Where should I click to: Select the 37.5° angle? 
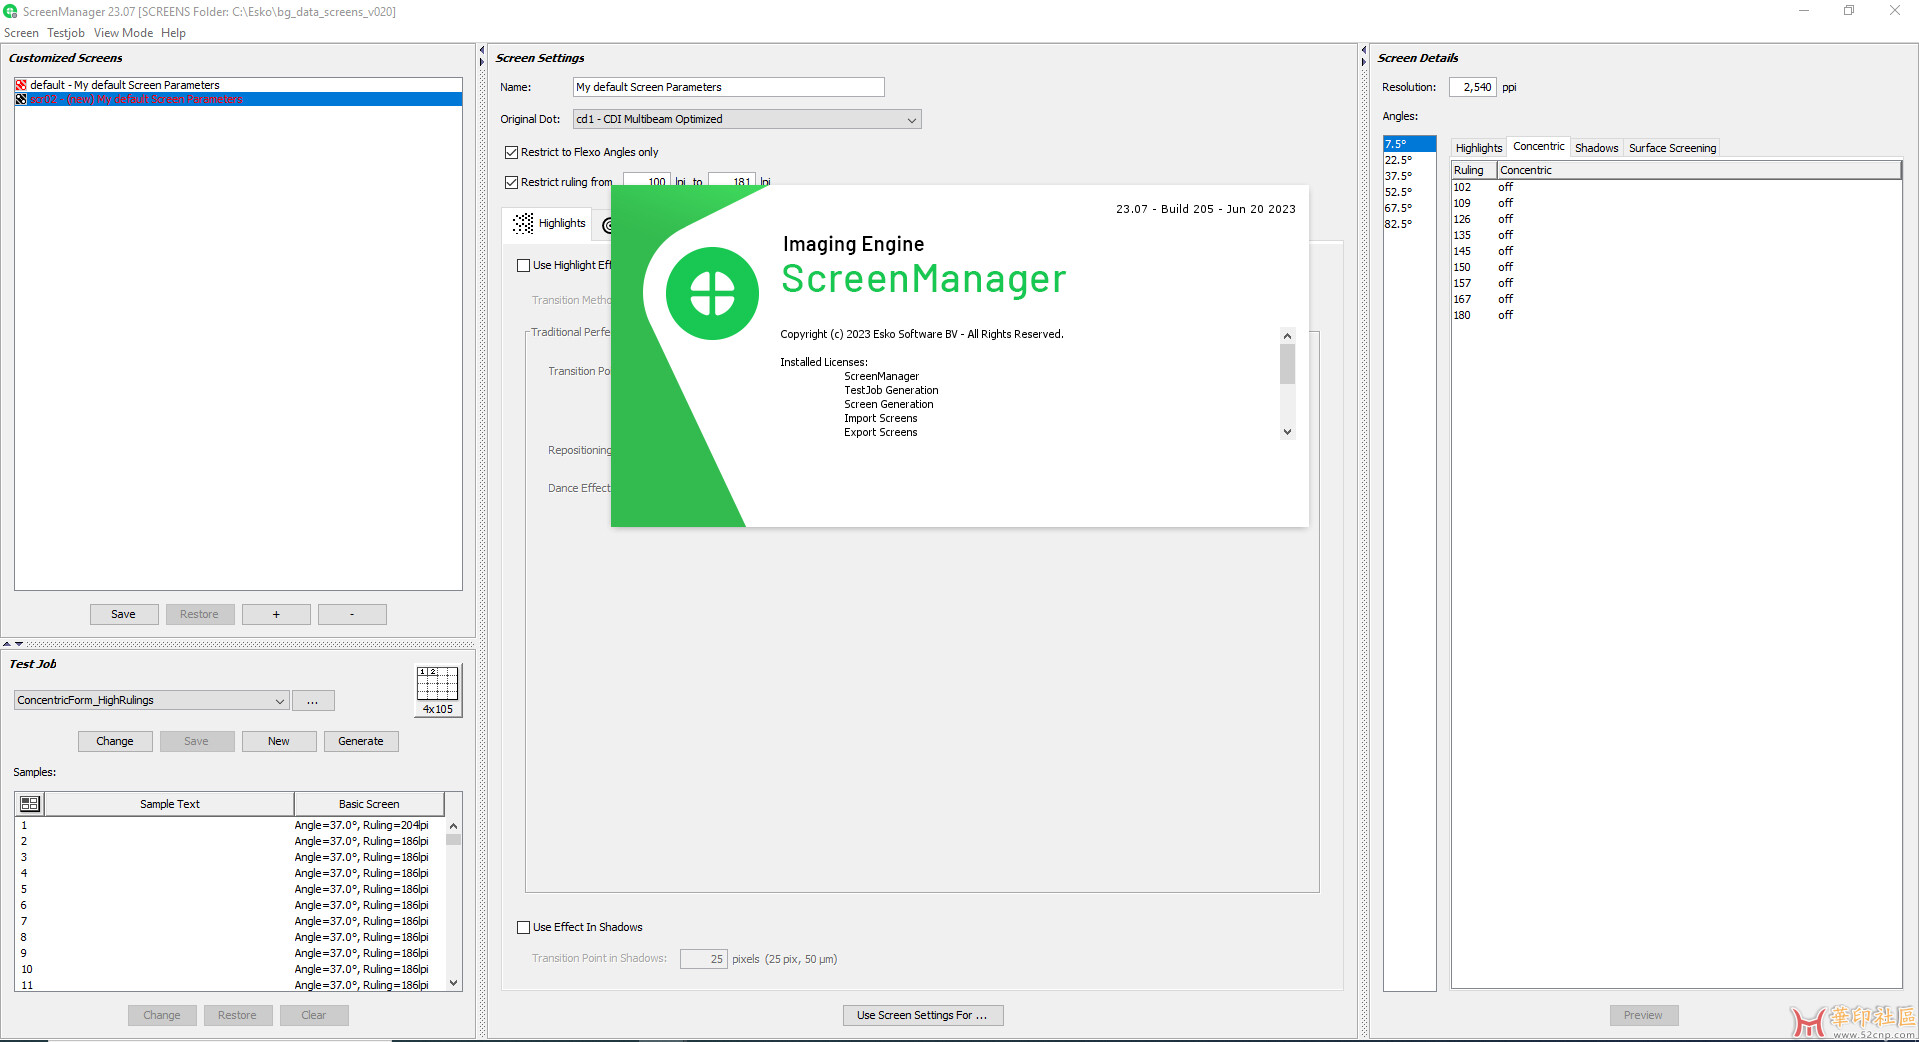click(x=1410, y=176)
